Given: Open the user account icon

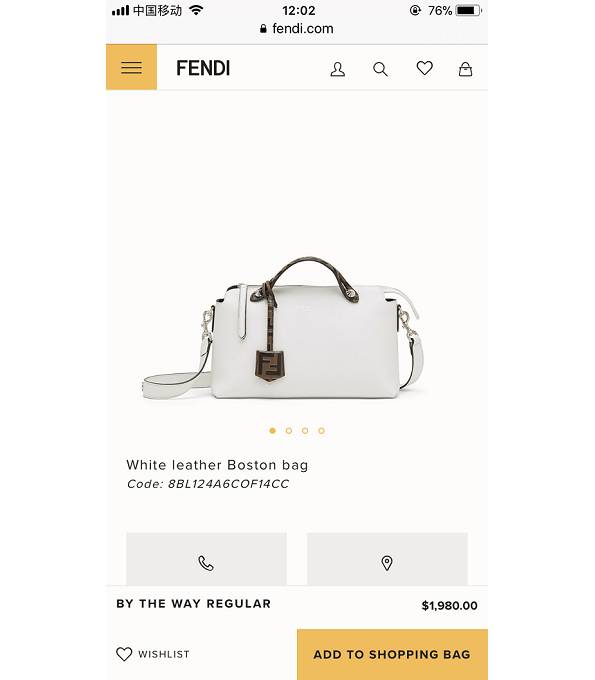Looking at the screenshot, I should pos(337,69).
